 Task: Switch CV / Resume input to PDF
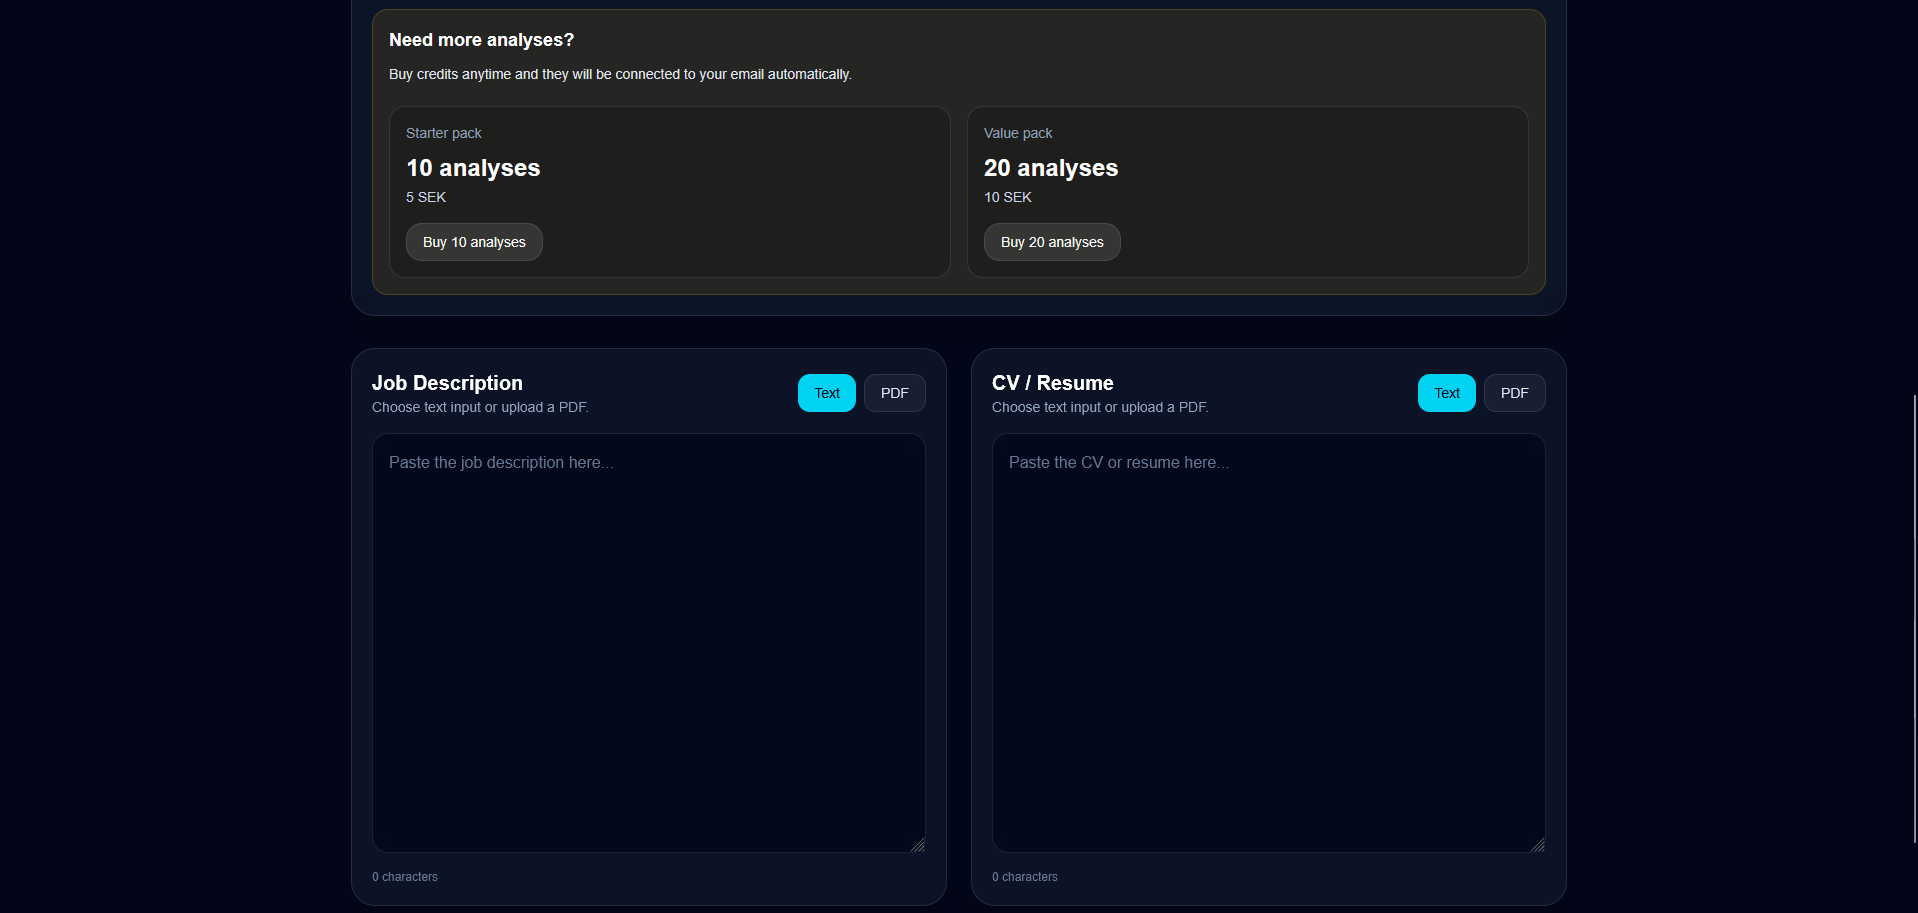coord(1515,393)
